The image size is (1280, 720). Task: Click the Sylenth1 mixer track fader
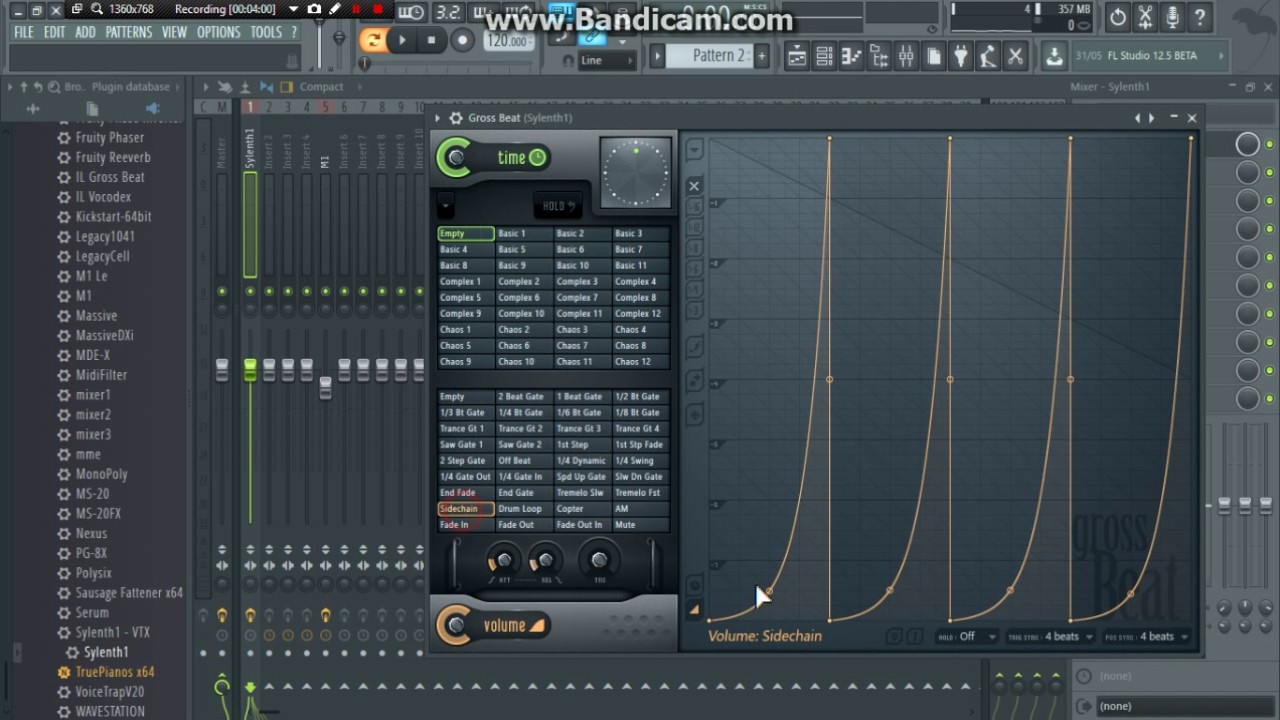click(x=250, y=370)
